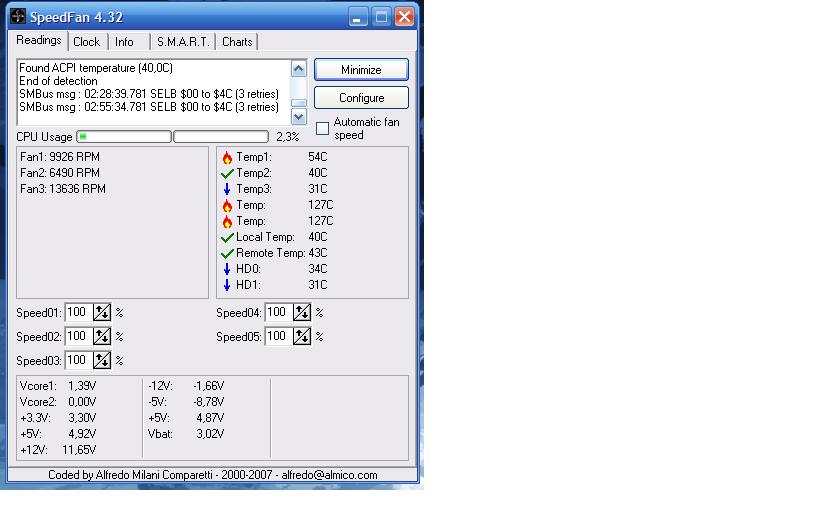Click the Vbat 3,02V reading
This screenshot has width=840, height=525.
[x=186, y=434]
